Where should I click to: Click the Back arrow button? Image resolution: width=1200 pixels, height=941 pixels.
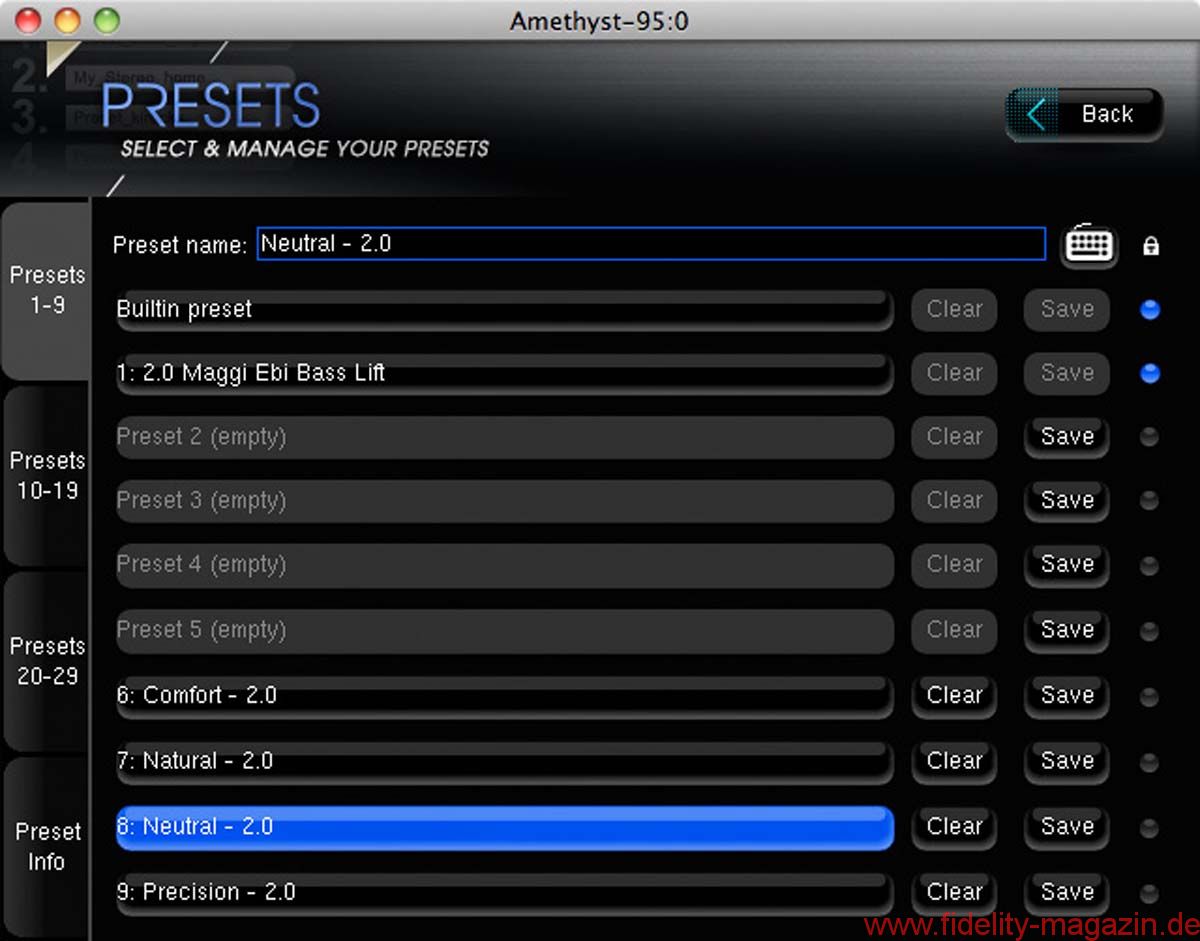coord(1084,115)
